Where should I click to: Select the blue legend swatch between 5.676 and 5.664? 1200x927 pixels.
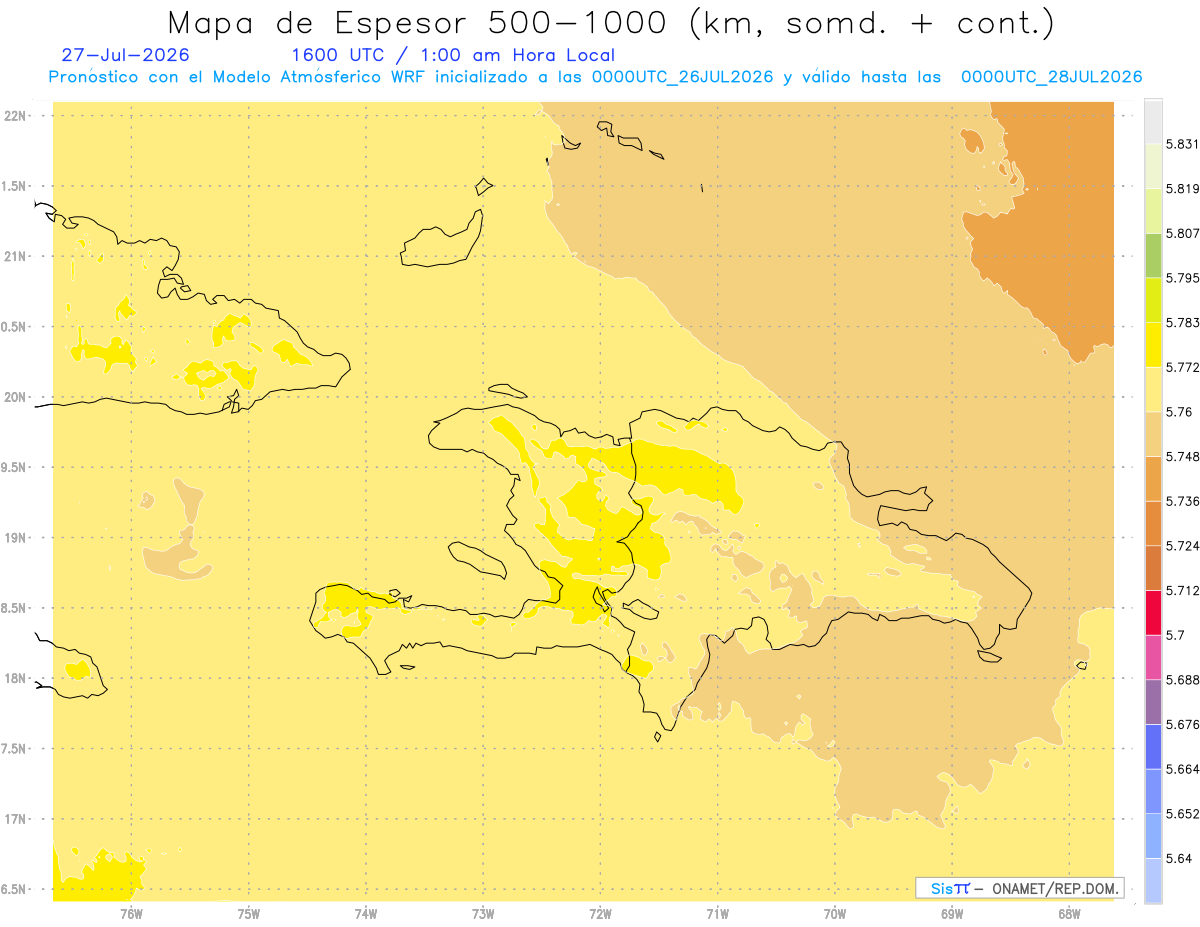point(1153,746)
